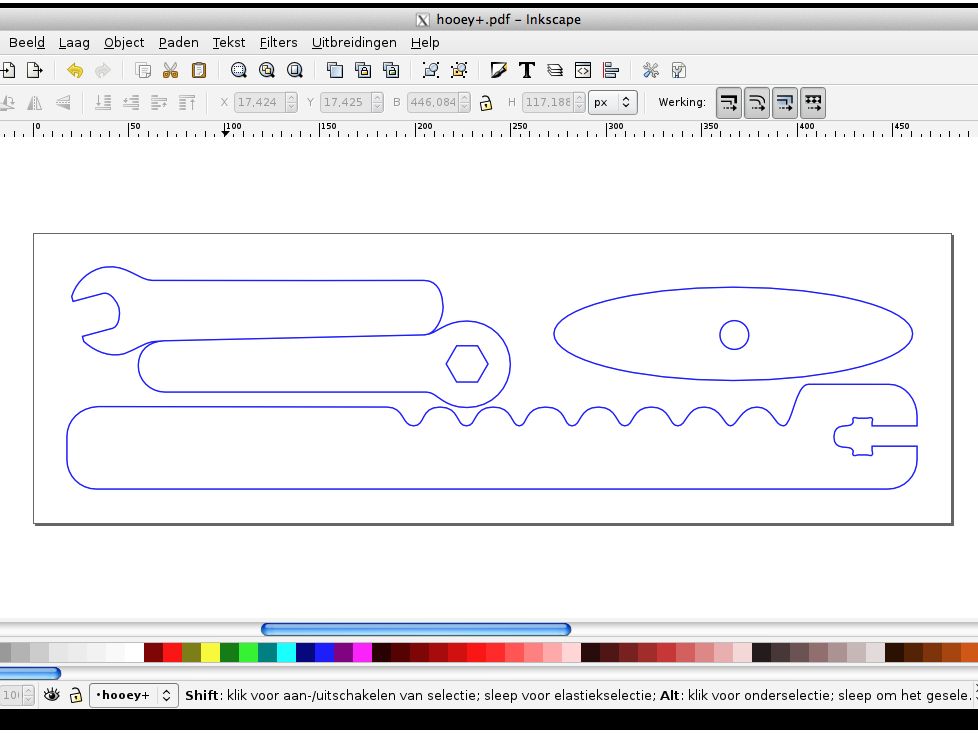Open the Layers dialog icon
This screenshot has height=733, width=978.
[554, 70]
